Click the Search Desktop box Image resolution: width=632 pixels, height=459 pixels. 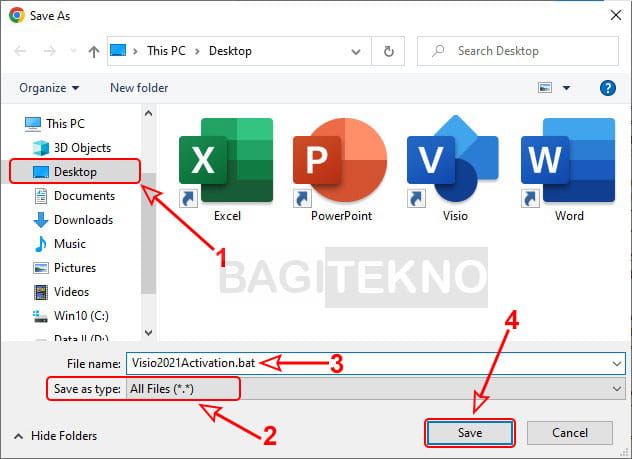click(x=518, y=51)
